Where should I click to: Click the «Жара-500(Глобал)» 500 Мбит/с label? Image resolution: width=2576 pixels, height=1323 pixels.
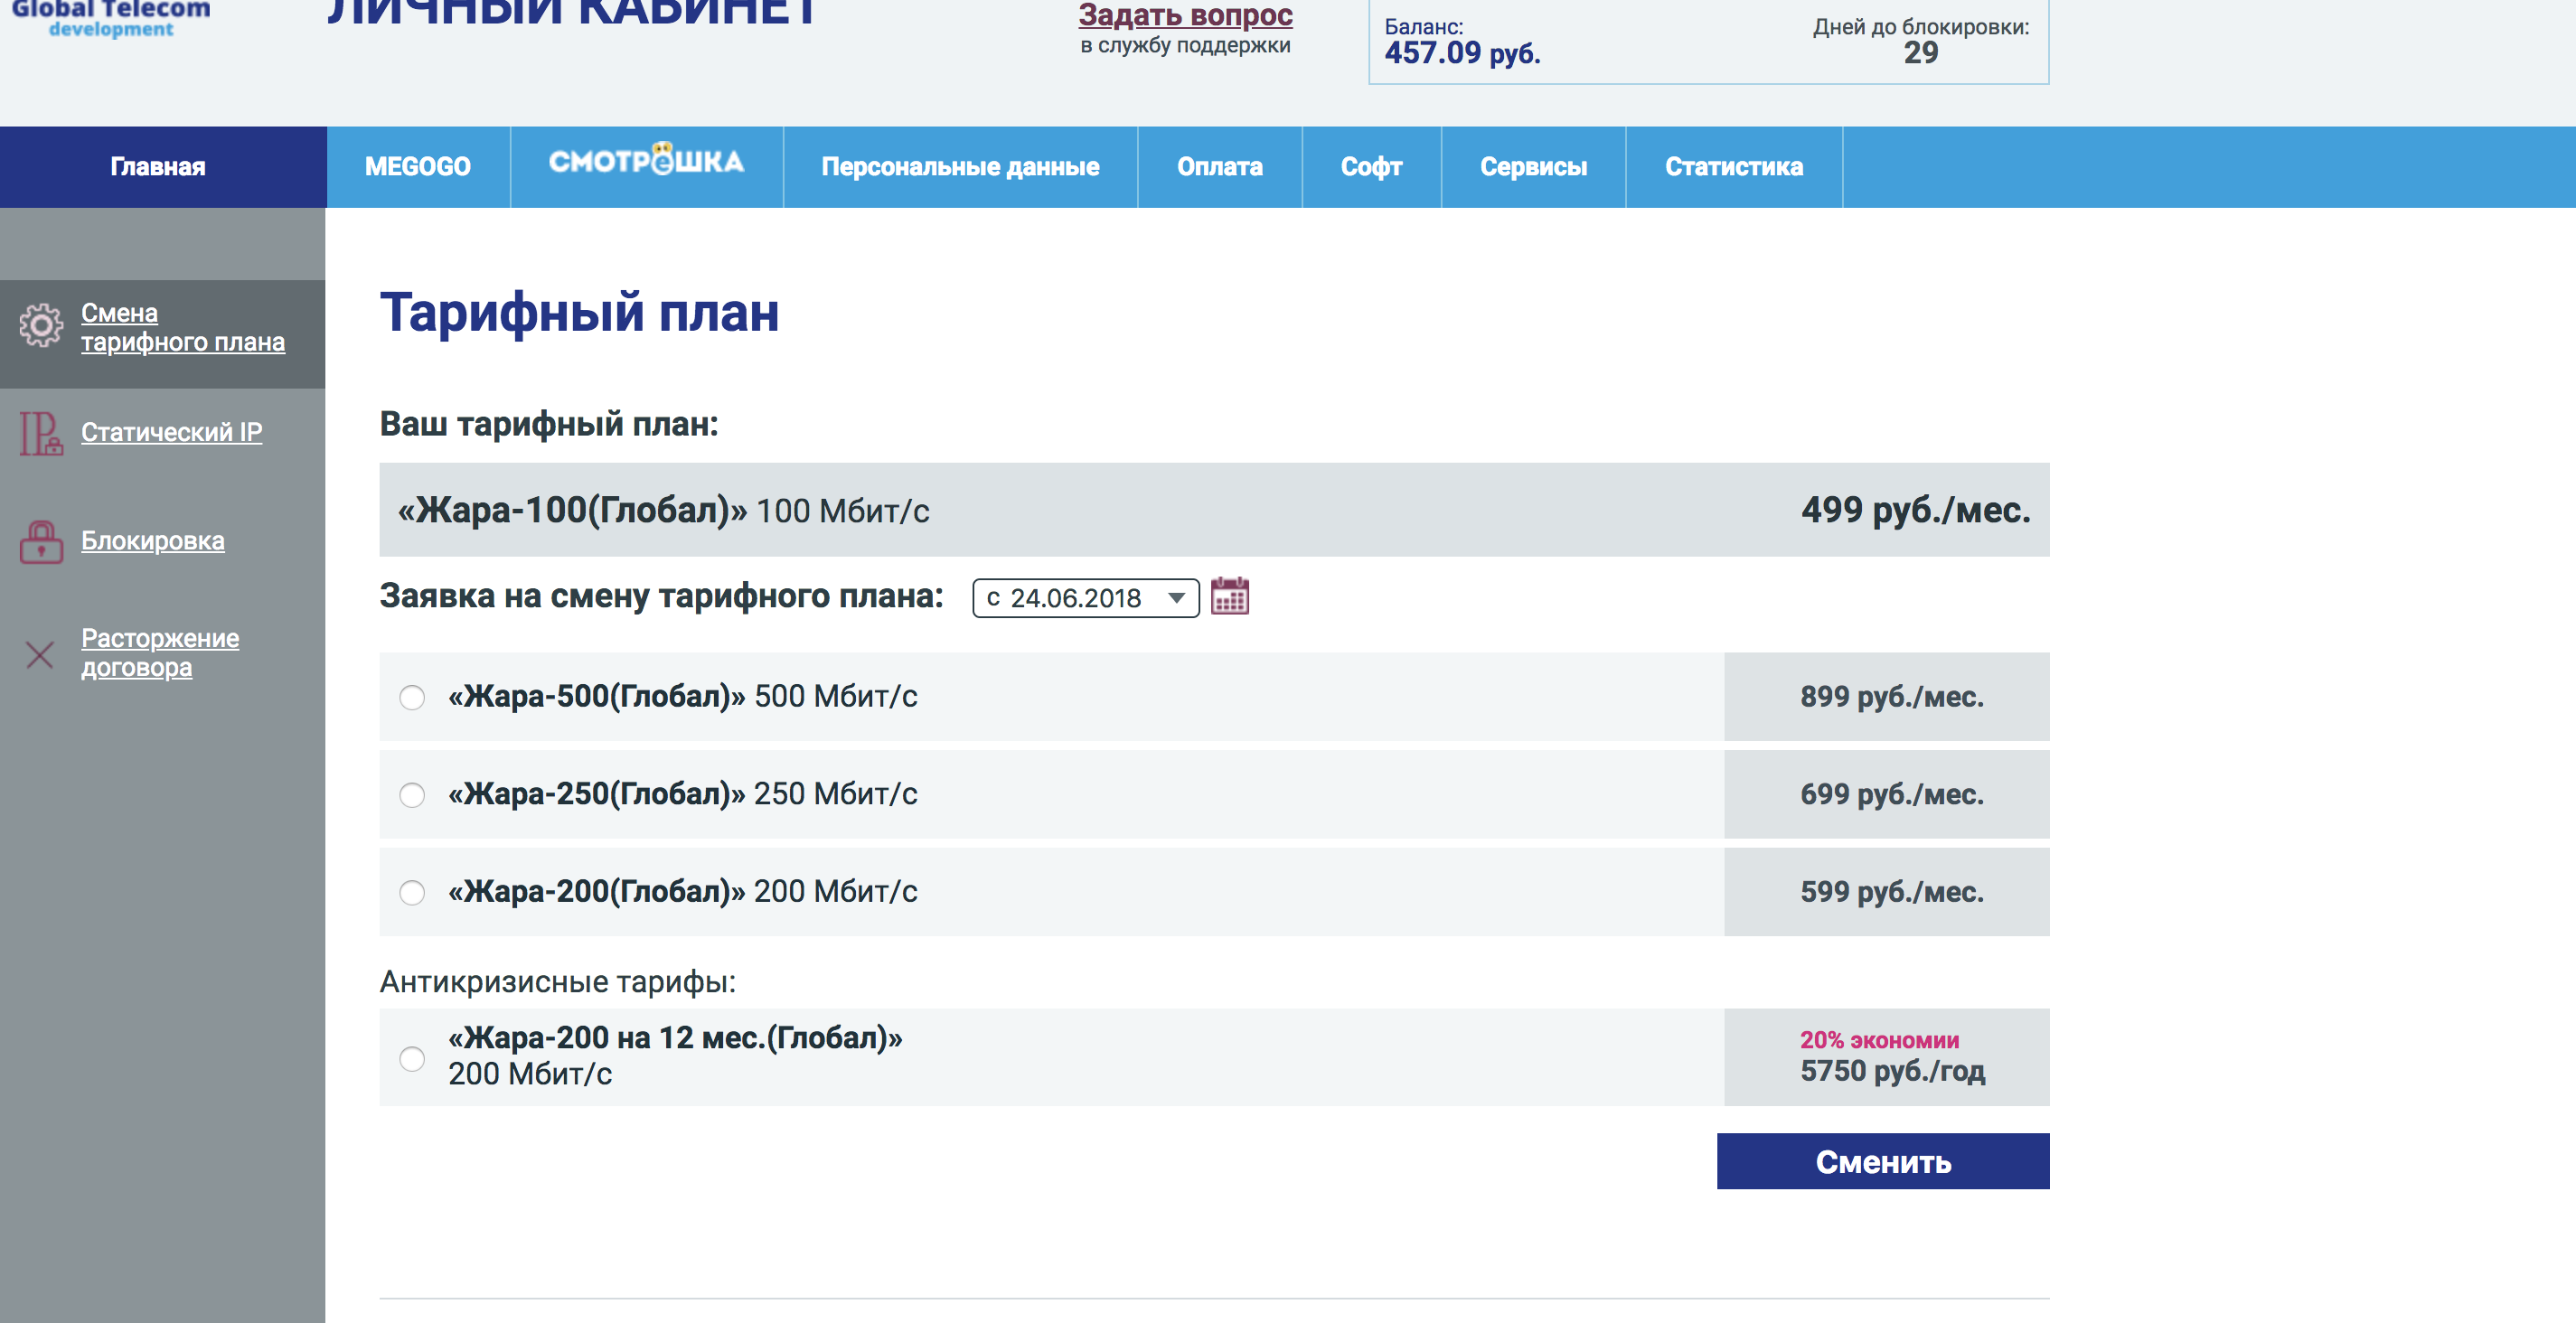(682, 696)
